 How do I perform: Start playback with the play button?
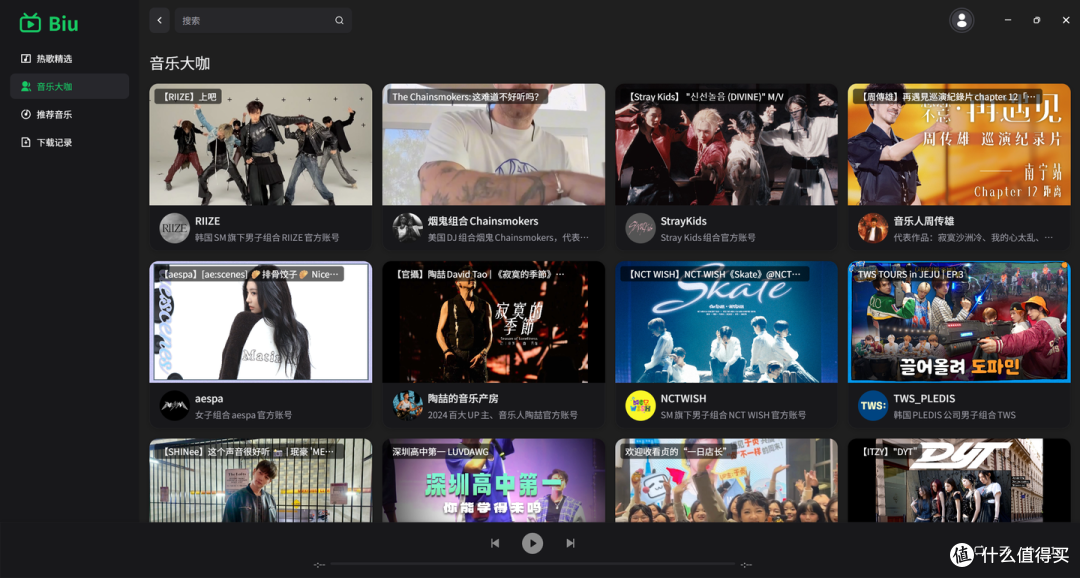click(x=532, y=543)
